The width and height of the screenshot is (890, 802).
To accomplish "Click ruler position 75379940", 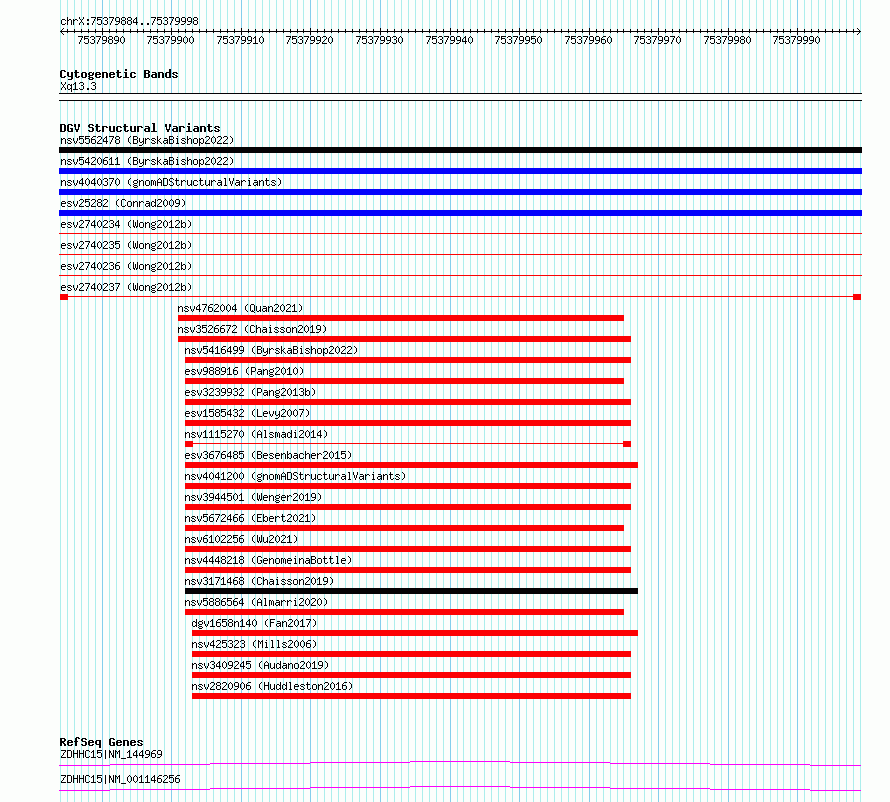I will pos(449,40).
